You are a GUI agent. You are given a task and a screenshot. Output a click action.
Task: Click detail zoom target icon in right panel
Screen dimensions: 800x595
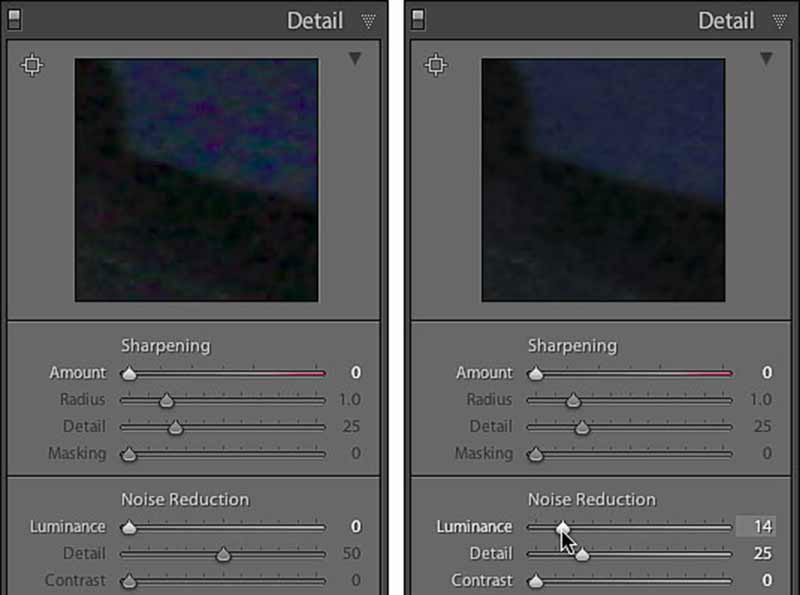pyautogui.click(x=435, y=66)
